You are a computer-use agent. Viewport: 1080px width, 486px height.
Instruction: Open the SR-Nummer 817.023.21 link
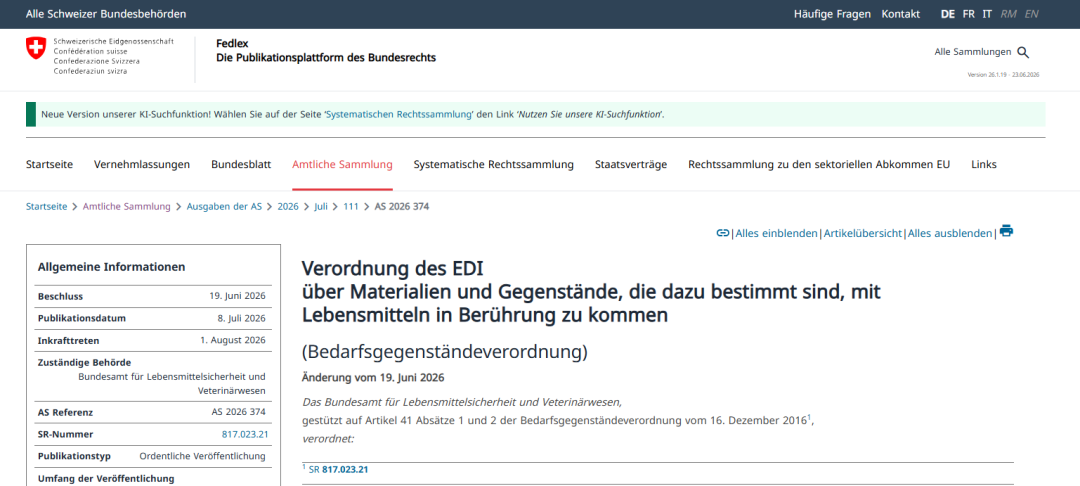point(245,434)
